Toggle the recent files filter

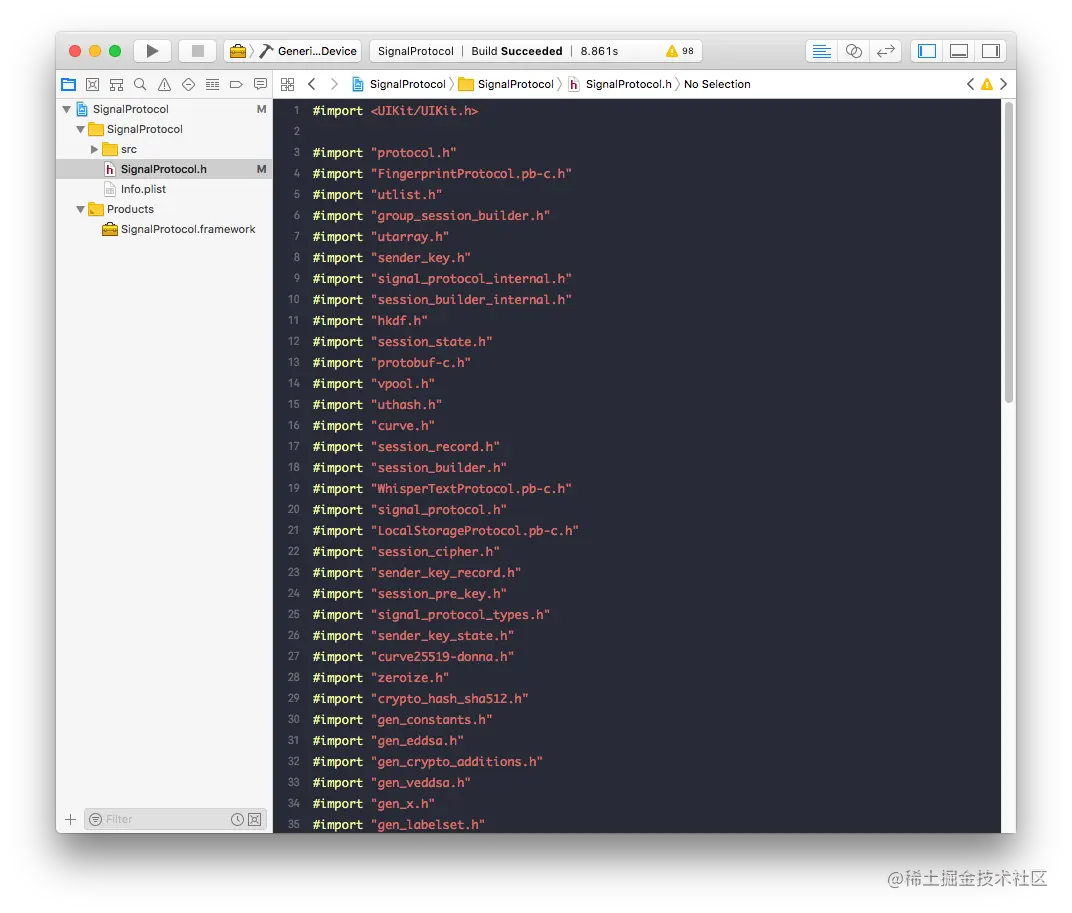click(237, 819)
